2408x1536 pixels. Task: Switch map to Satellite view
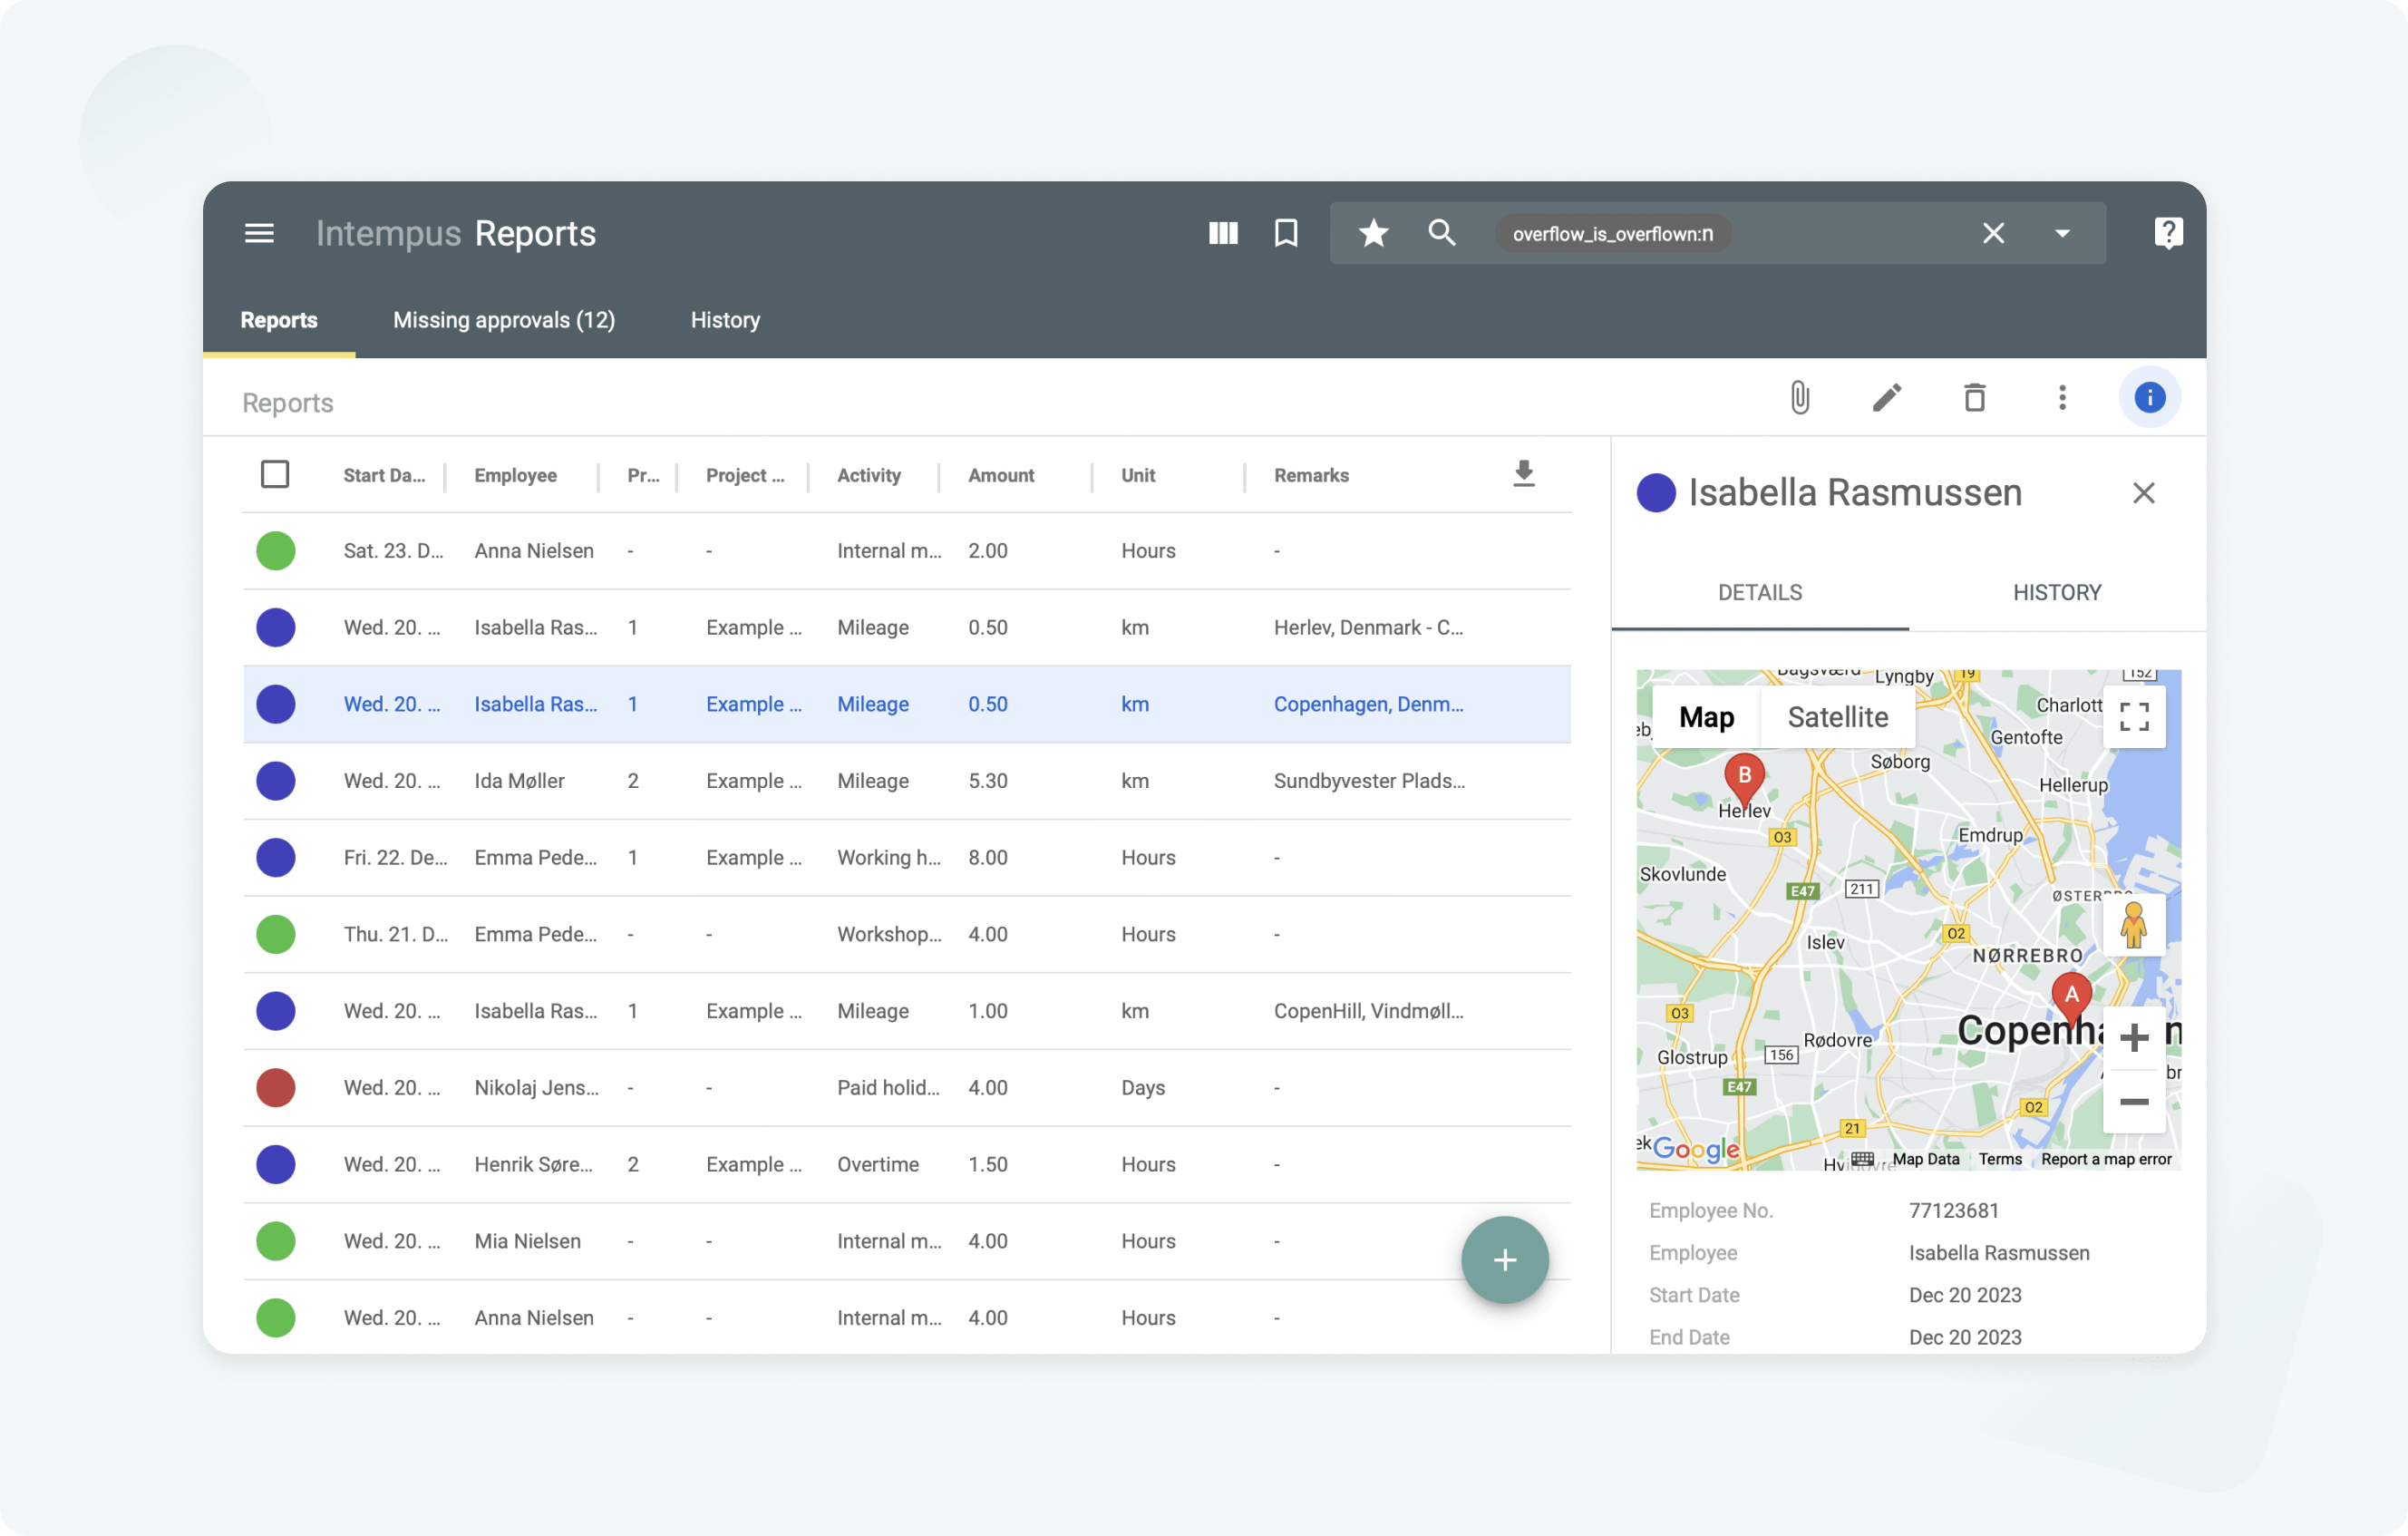[1837, 717]
